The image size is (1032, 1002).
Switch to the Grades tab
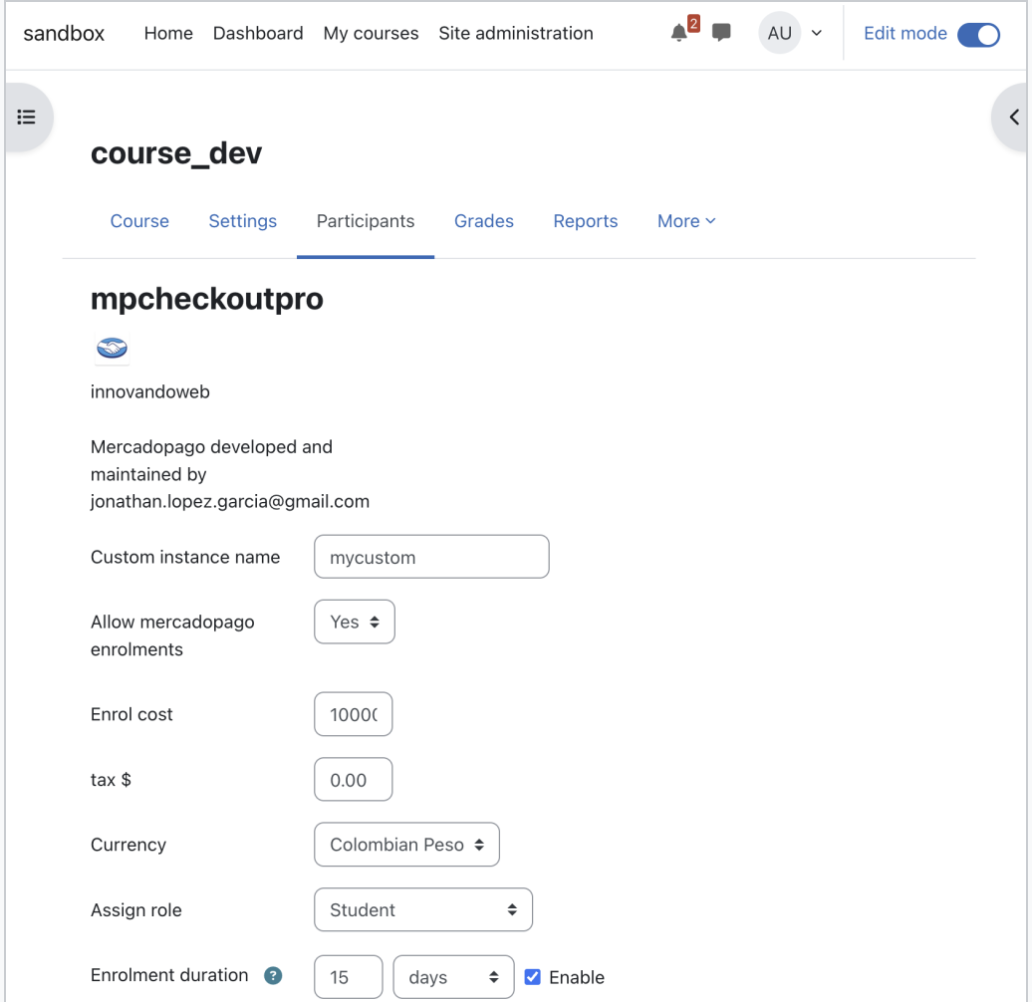tap(484, 221)
